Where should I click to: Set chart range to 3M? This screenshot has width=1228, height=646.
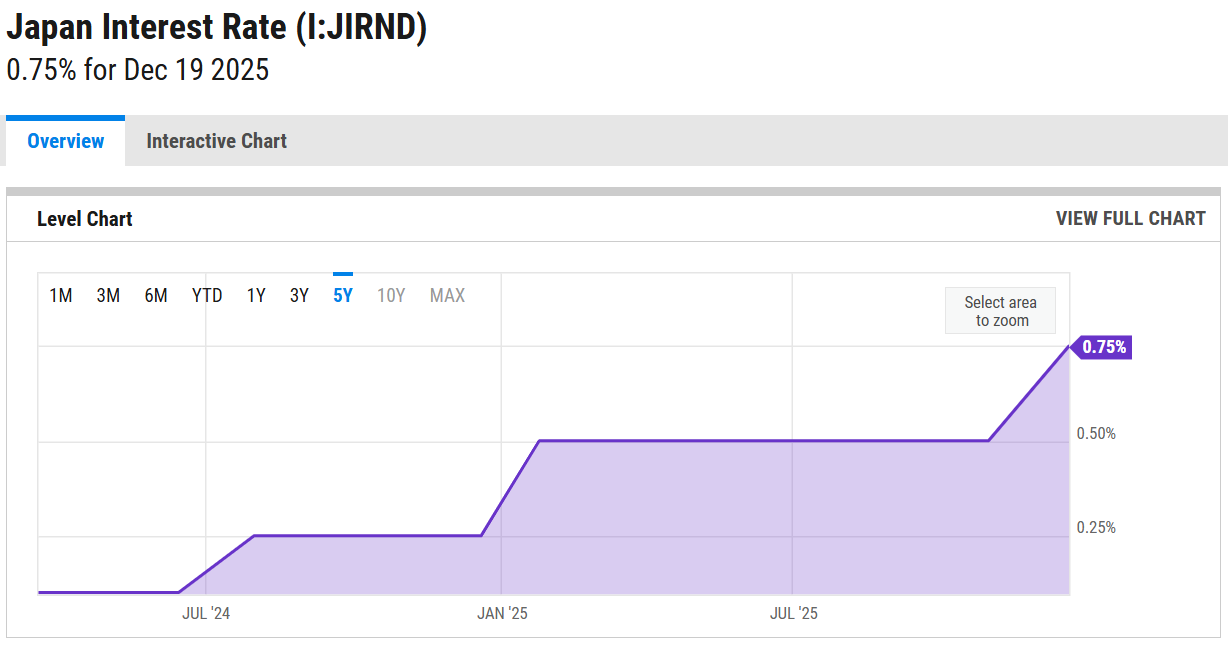pos(108,295)
